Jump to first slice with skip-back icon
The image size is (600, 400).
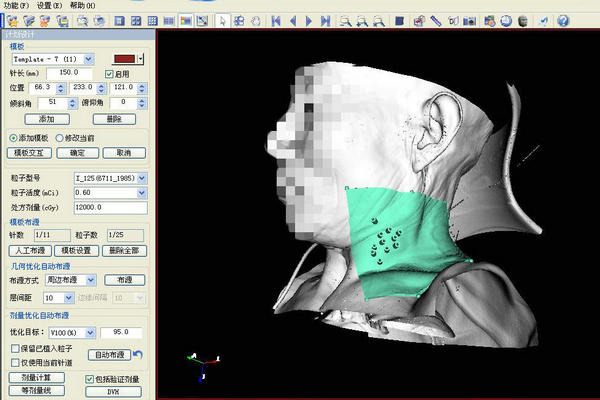[275, 19]
